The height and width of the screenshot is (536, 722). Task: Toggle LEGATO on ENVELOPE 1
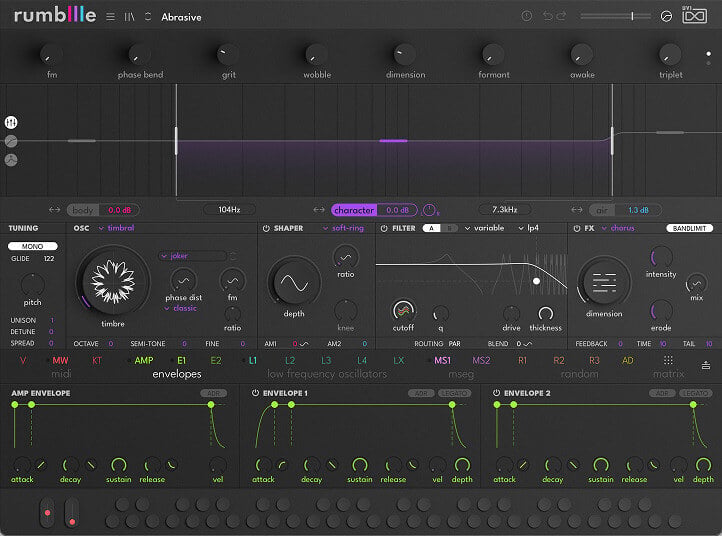click(454, 393)
